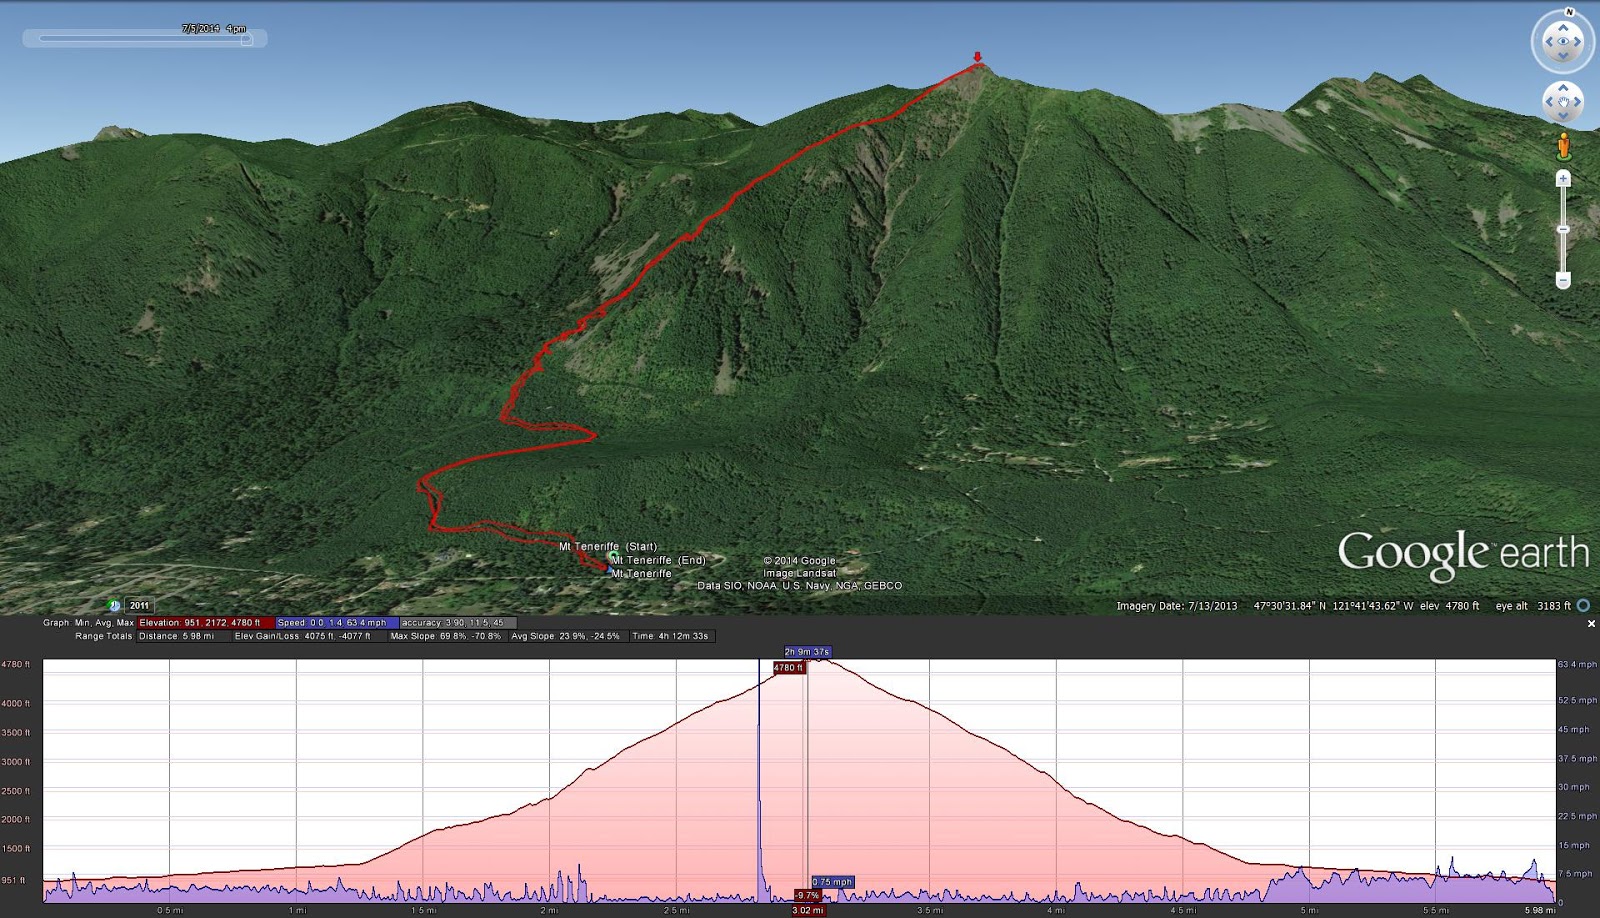Screen dimensions: 1600x918
Task: Click the 4780 ft peak marker on the graph
Action: coord(789,667)
